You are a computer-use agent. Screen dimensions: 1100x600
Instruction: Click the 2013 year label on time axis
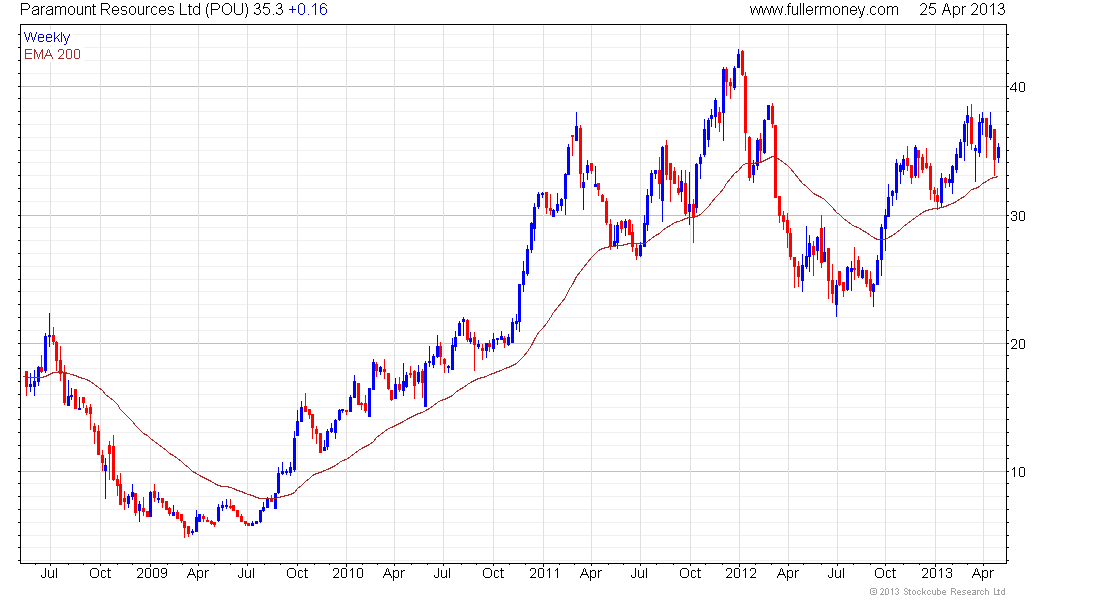coord(937,573)
